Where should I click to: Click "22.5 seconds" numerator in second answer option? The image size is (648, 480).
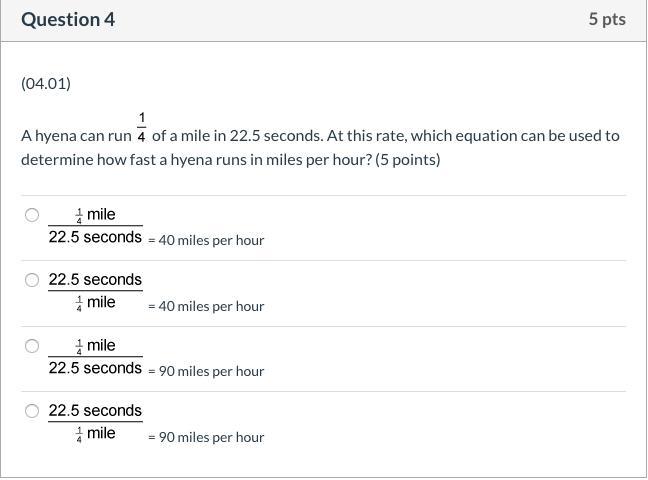95,279
